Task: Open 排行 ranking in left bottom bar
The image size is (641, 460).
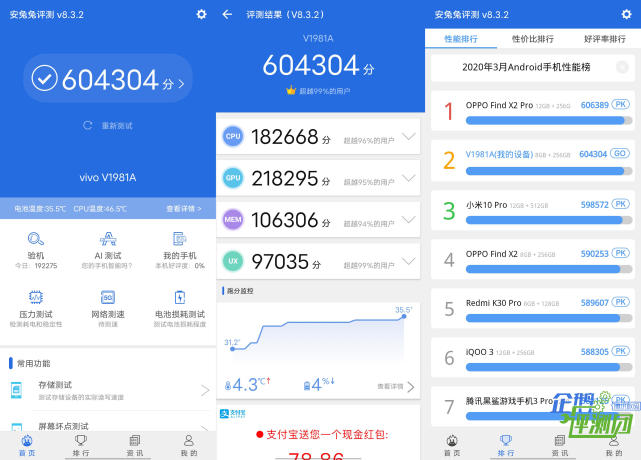Action: [81, 446]
